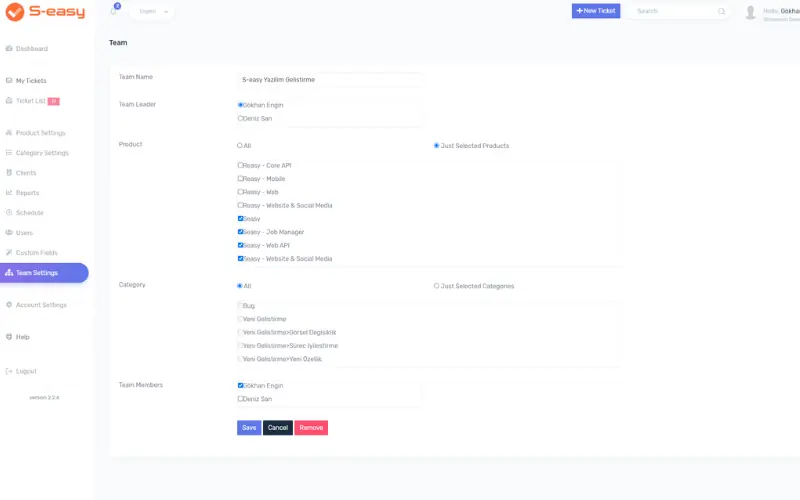Open Reports via its chart icon

[x=9, y=193]
